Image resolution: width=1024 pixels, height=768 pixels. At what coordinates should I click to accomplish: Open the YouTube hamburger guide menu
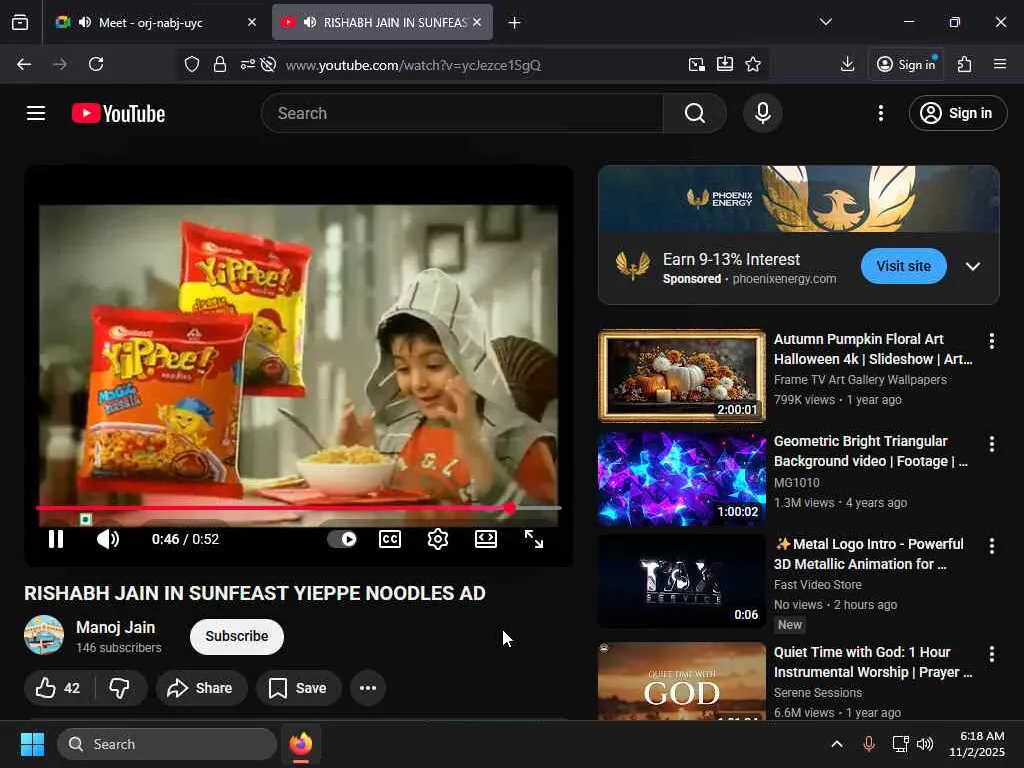36,114
